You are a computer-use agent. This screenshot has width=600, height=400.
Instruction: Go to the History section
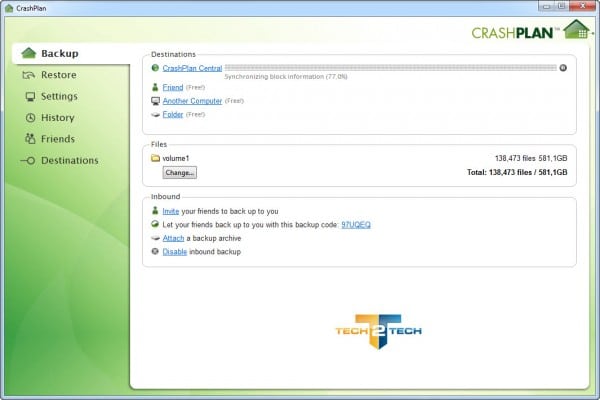tap(57, 118)
